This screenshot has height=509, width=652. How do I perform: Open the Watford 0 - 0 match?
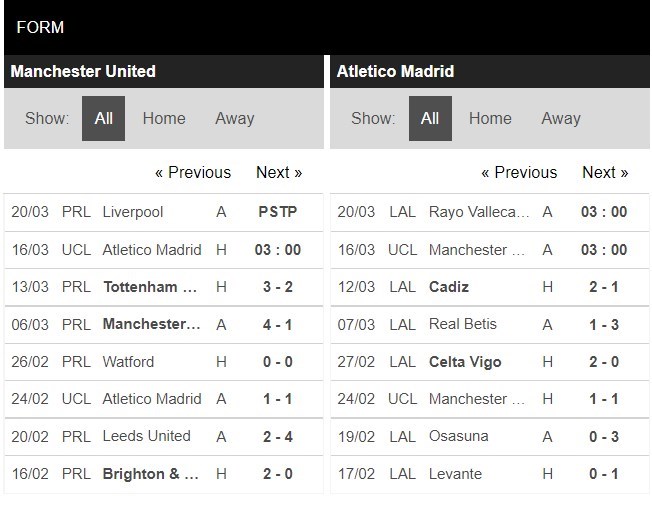[164, 362]
